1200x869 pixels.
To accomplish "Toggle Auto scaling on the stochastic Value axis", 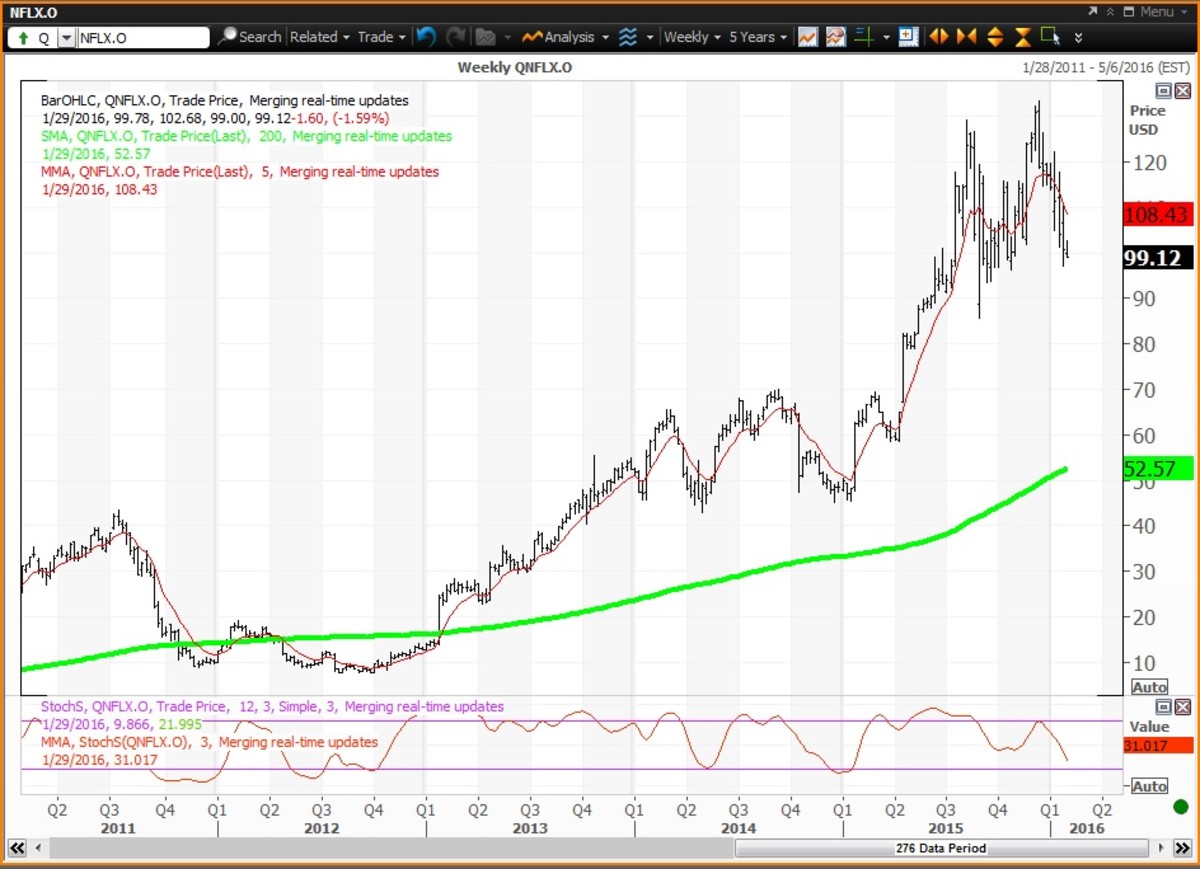I will pyautogui.click(x=1149, y=786).
